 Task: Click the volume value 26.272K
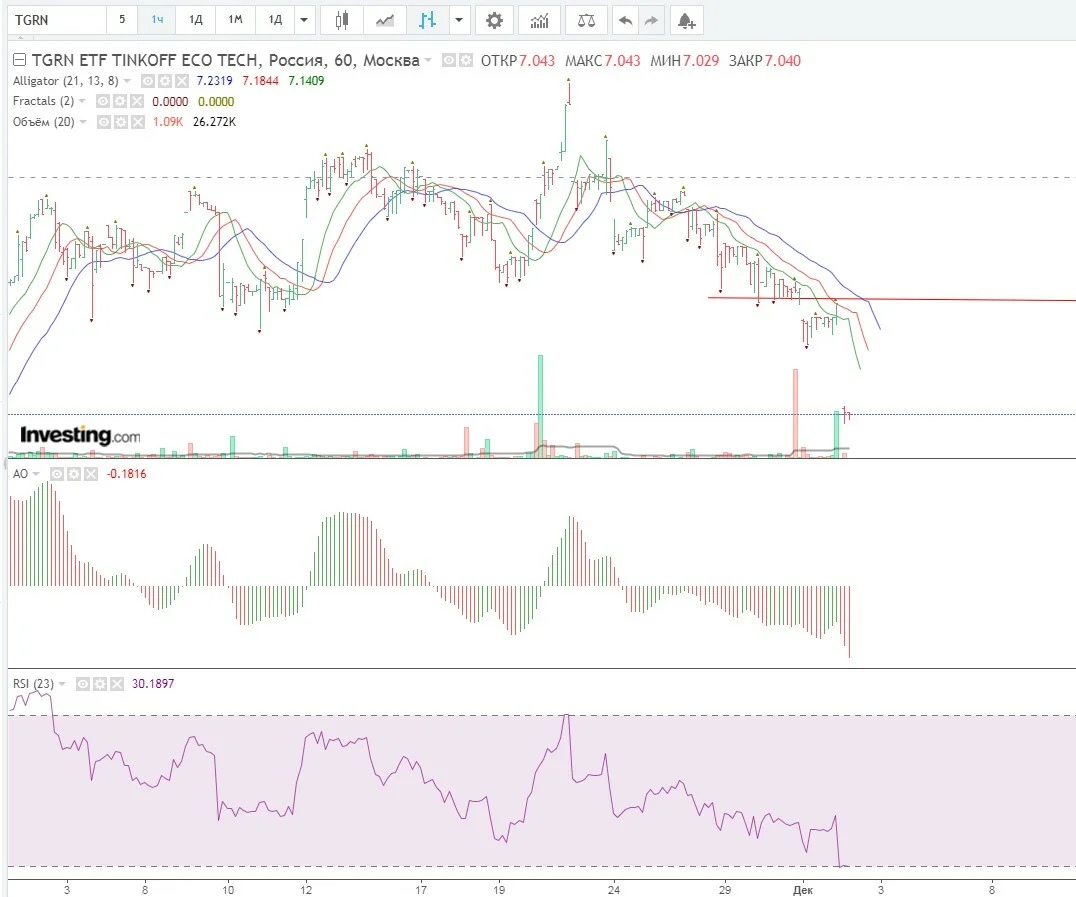(214, 122)
